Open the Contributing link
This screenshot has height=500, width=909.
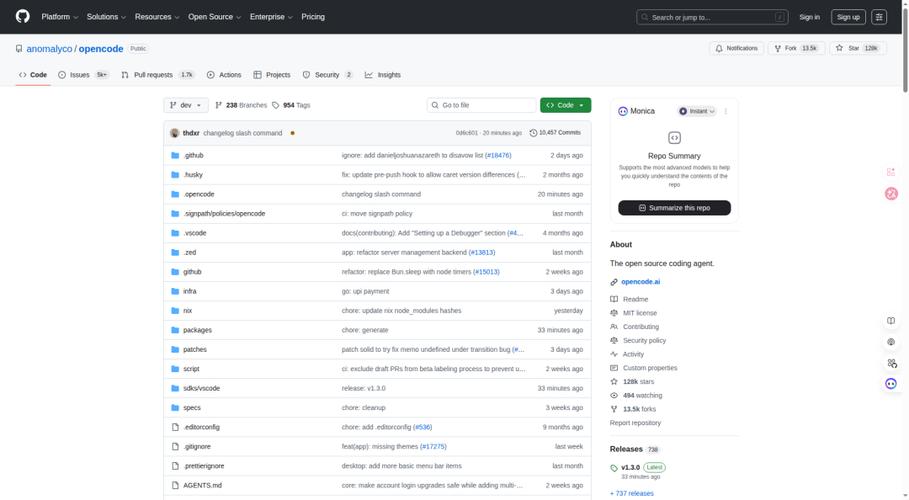click(x=641, y=327)
